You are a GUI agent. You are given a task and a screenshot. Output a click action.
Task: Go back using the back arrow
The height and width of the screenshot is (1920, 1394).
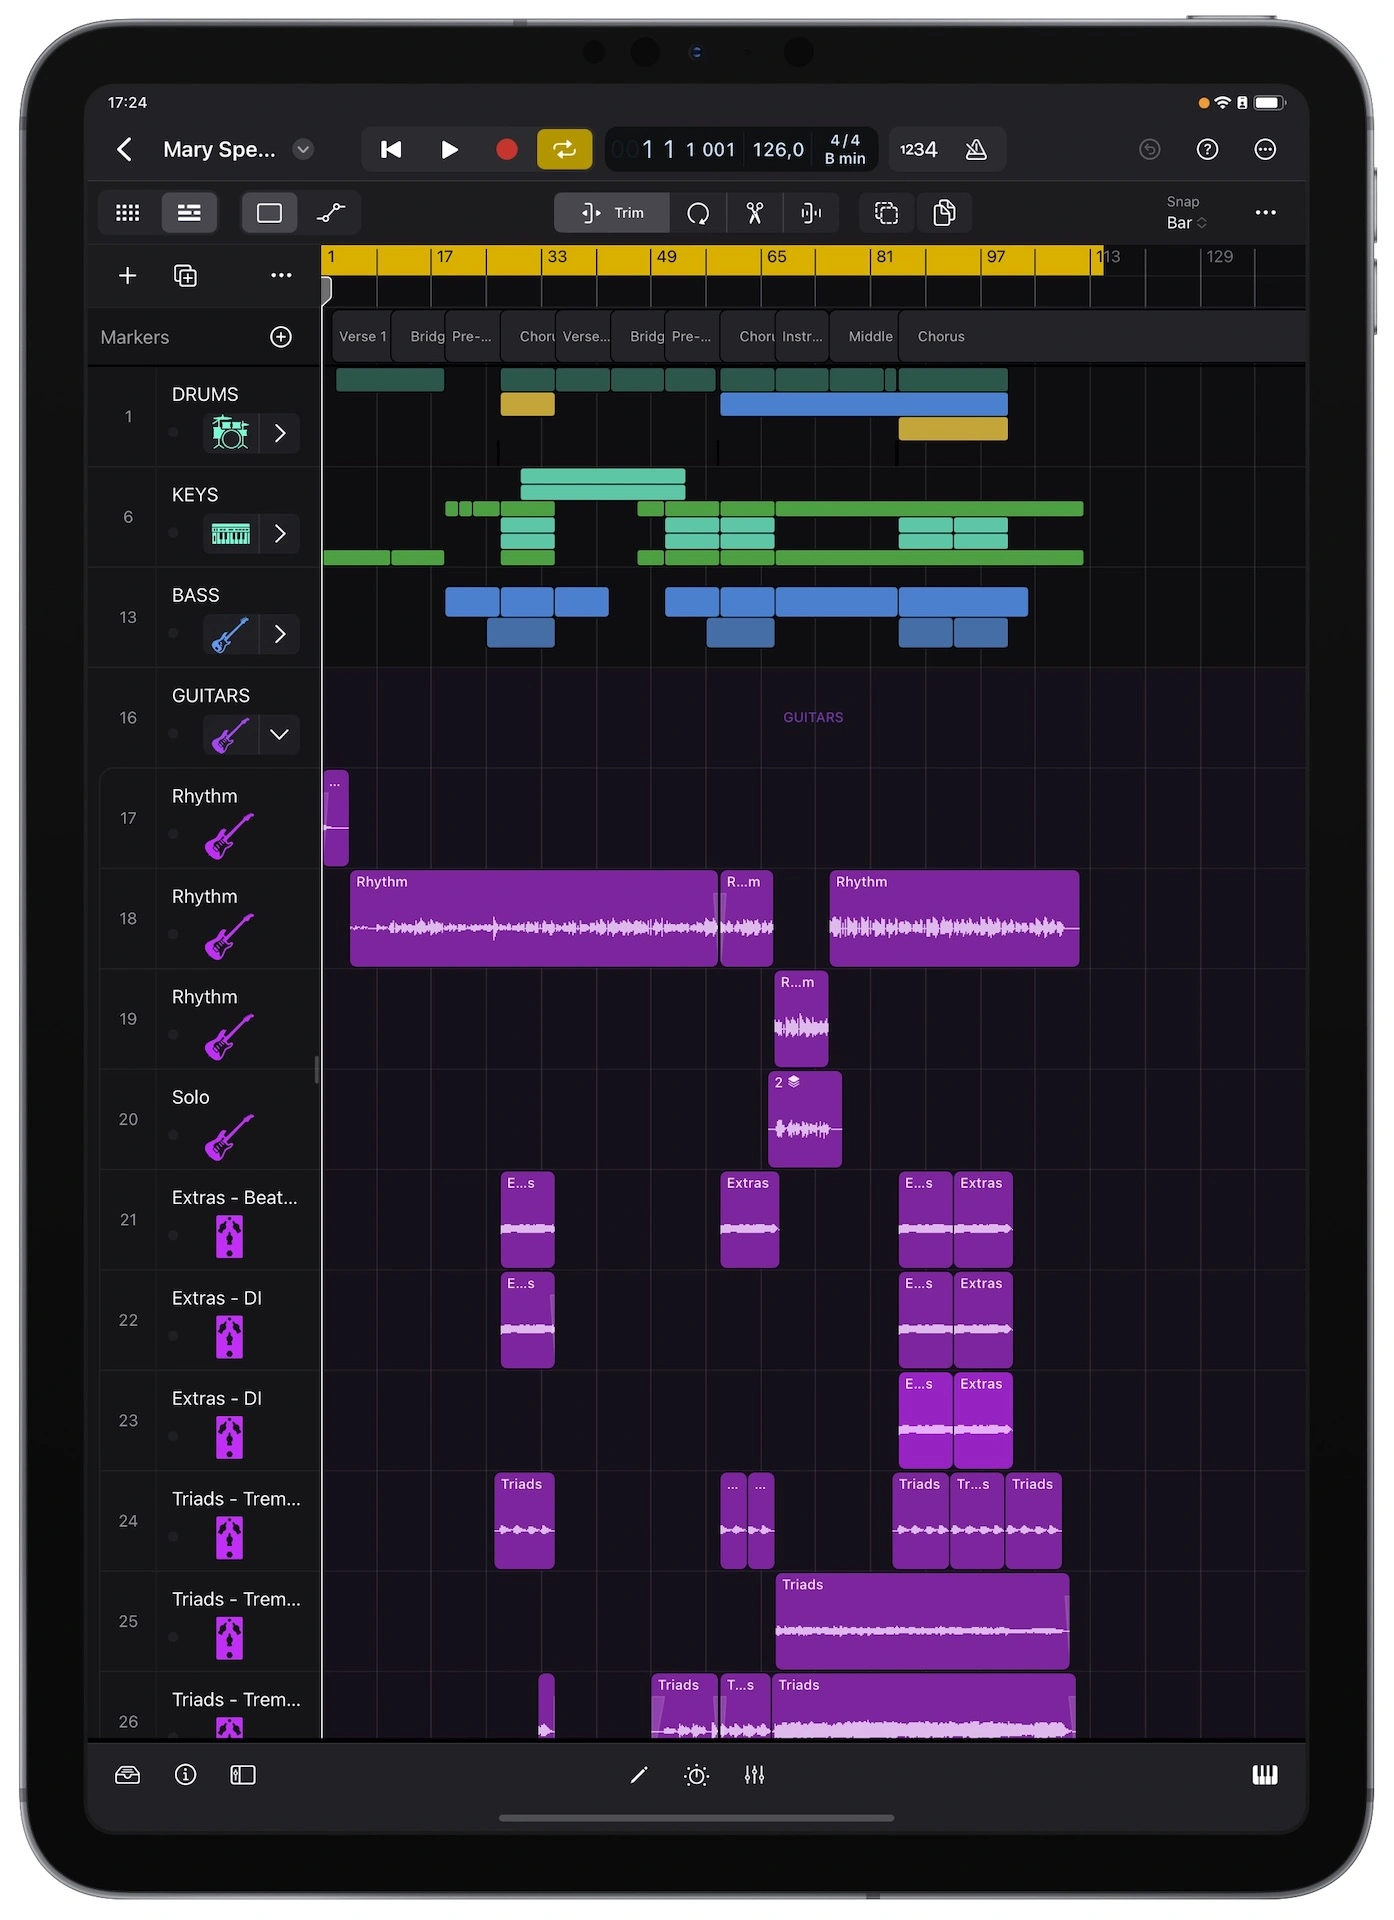click(124, 150)
